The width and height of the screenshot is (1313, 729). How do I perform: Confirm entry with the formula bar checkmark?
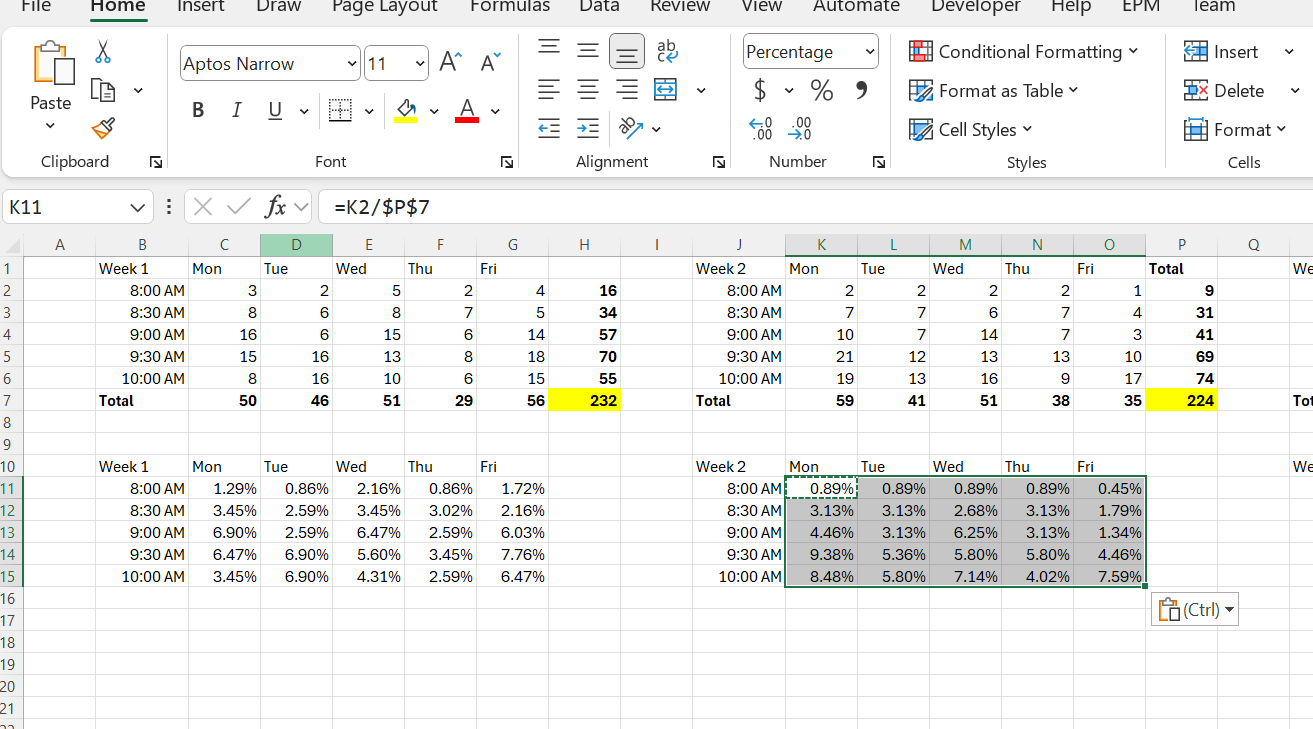point(238,207)
